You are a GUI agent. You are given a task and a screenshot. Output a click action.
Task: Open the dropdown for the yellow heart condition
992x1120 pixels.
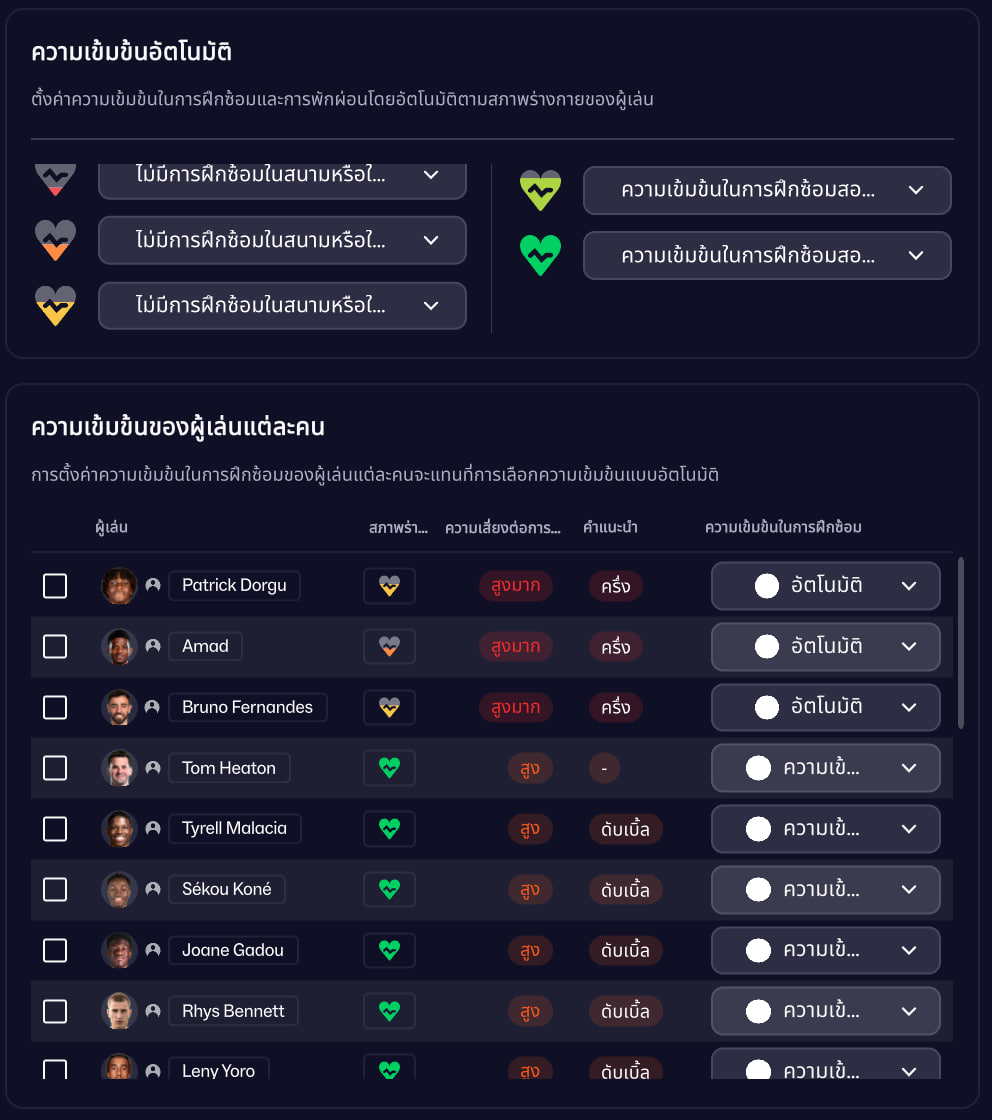282,306
